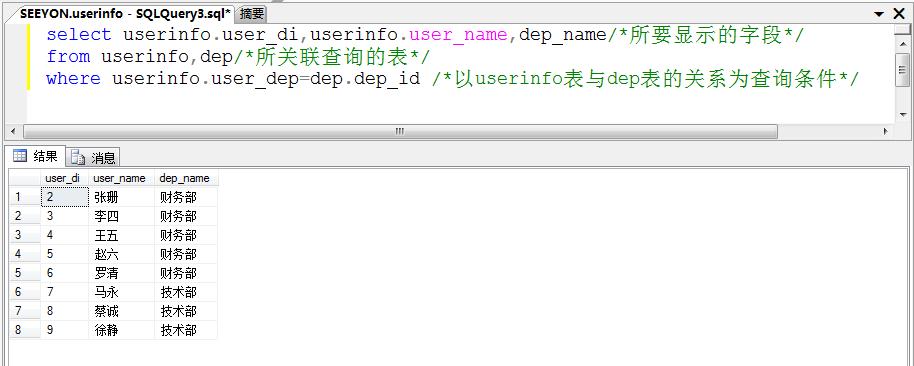914x366 pixels.
Task: Click 技术部 cell in 徐静's row
Action: pos(186,330)
